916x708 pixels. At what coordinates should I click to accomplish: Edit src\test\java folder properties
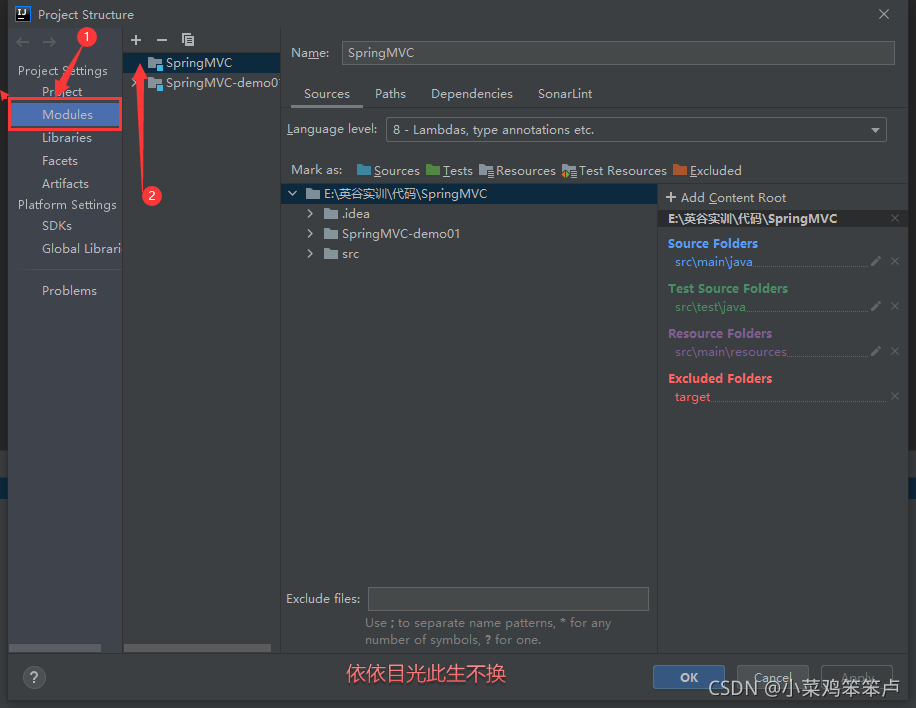(x=876, y=306)
